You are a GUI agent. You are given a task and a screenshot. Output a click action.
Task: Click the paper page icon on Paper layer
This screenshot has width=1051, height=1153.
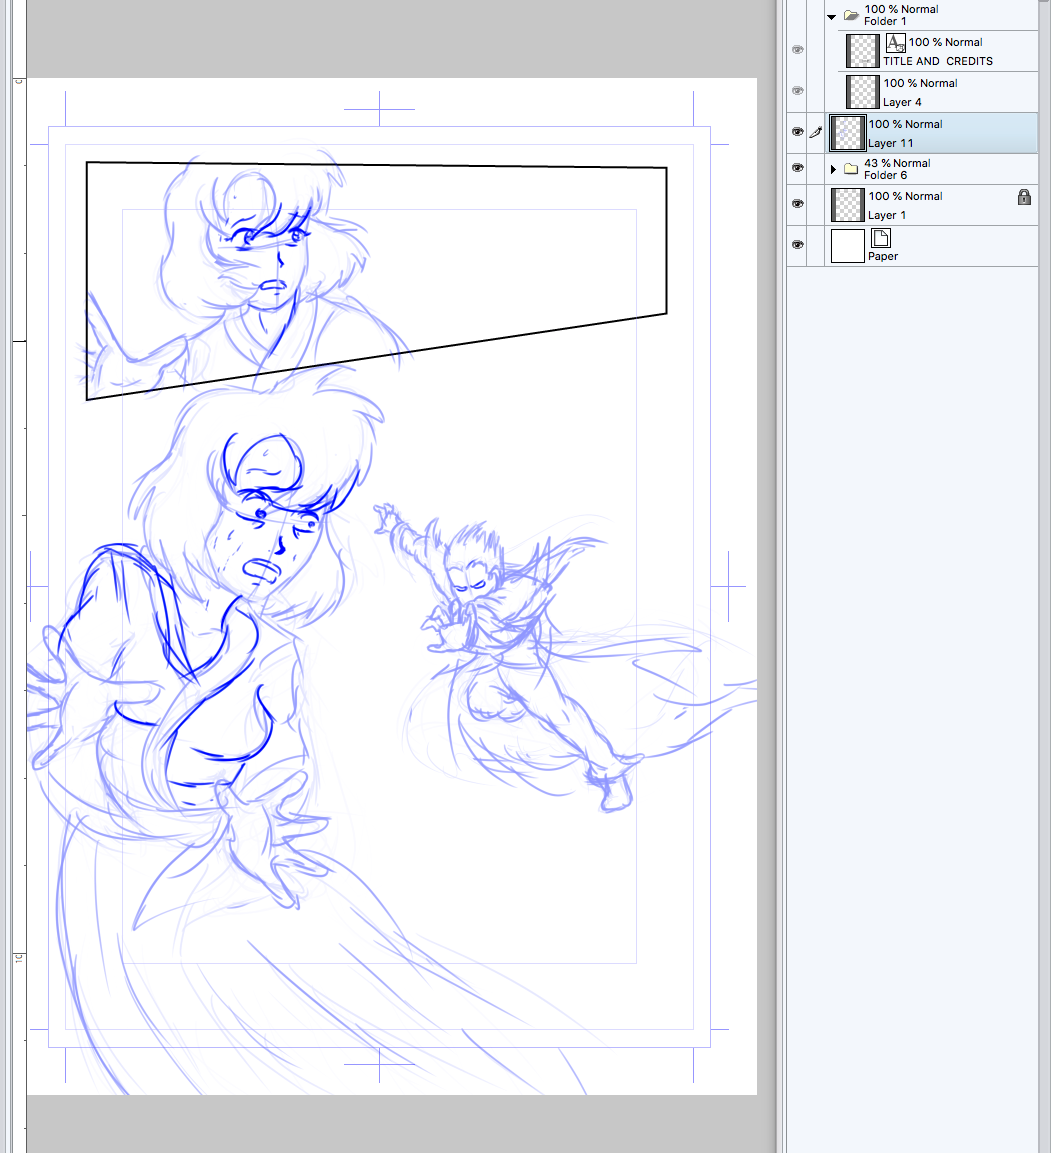tap(880, 238)
